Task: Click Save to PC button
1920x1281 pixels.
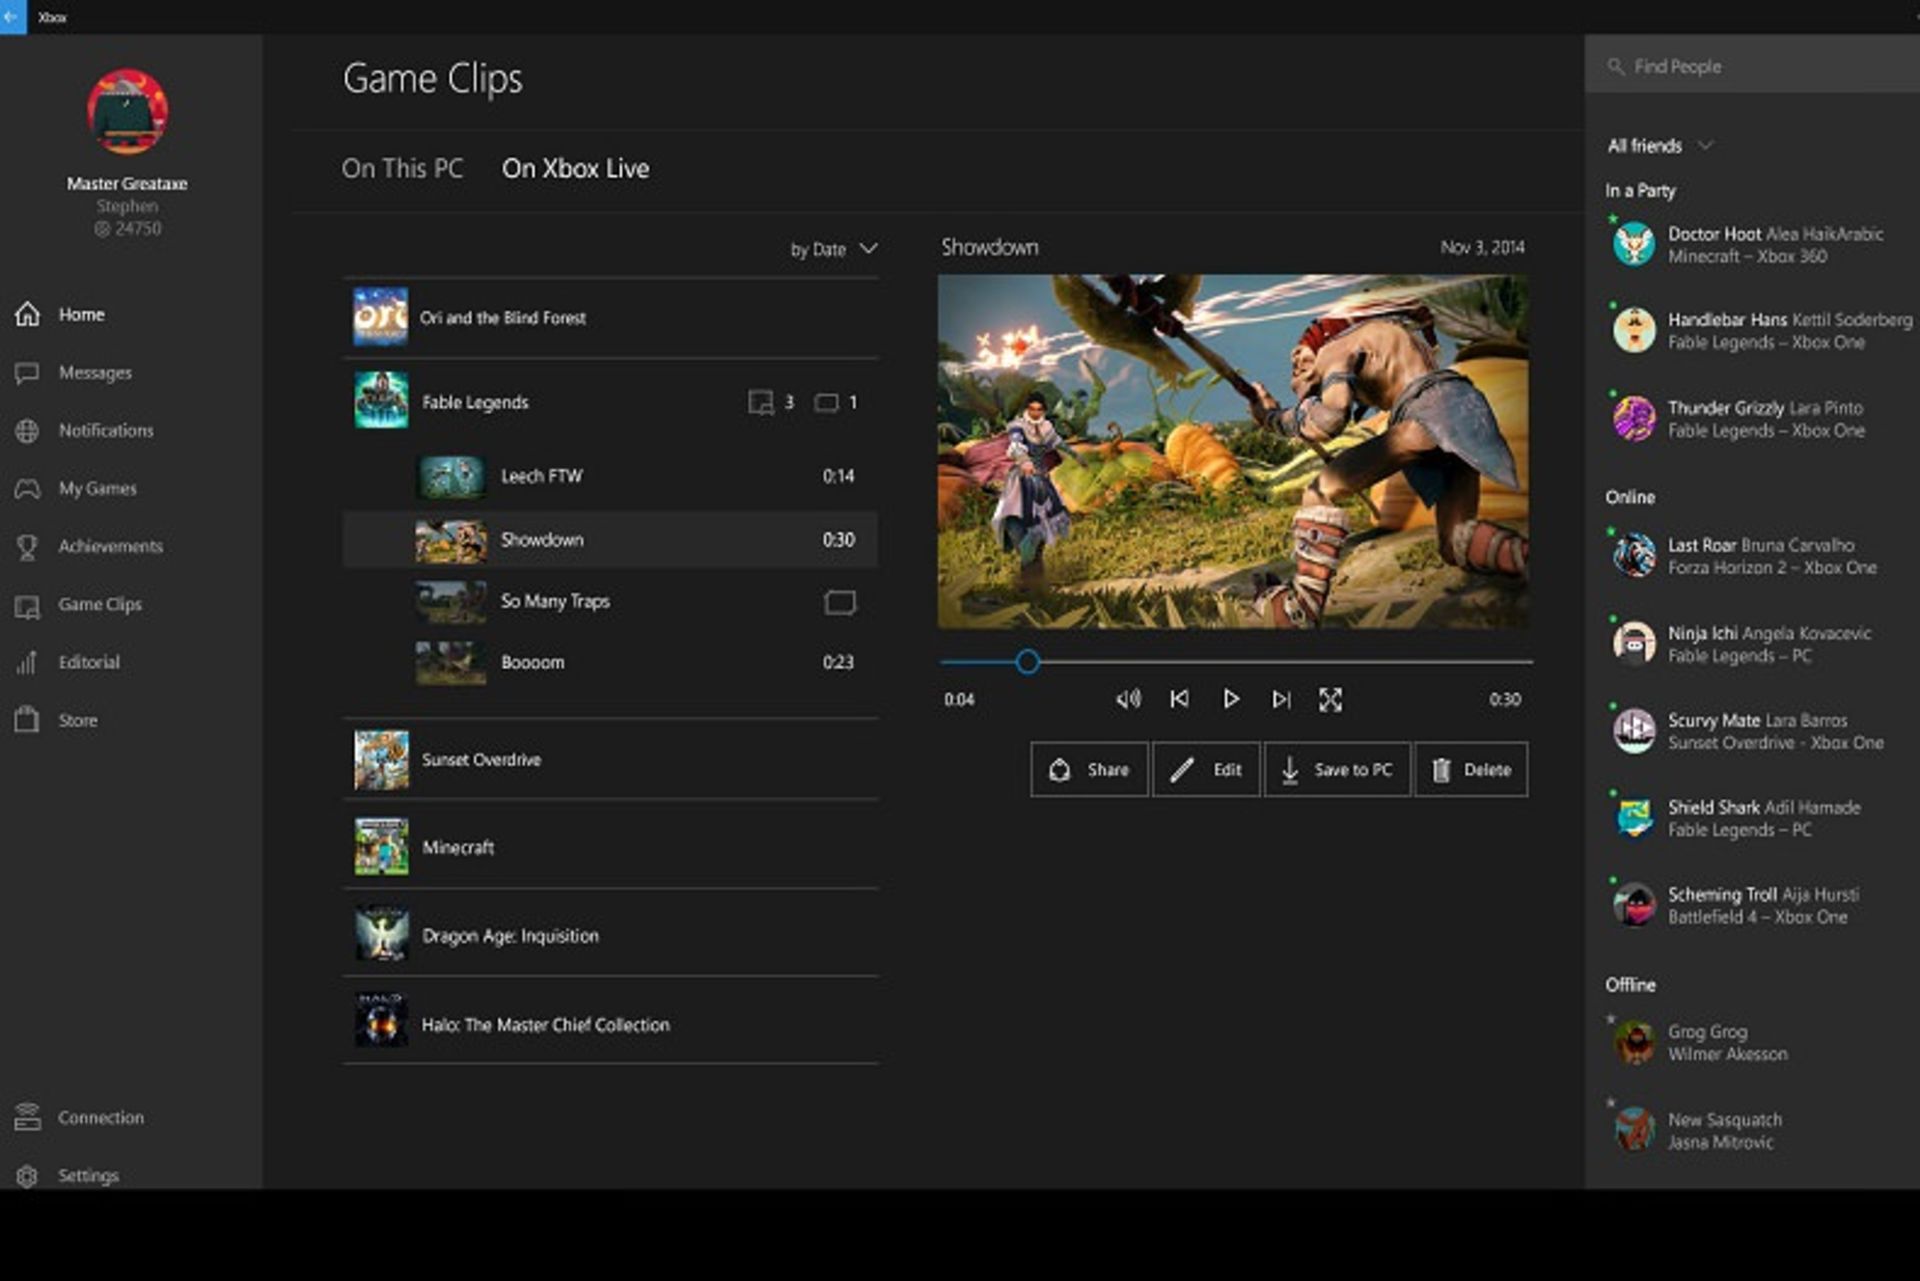Action: pyautogui.click(x=1337, y=769)
